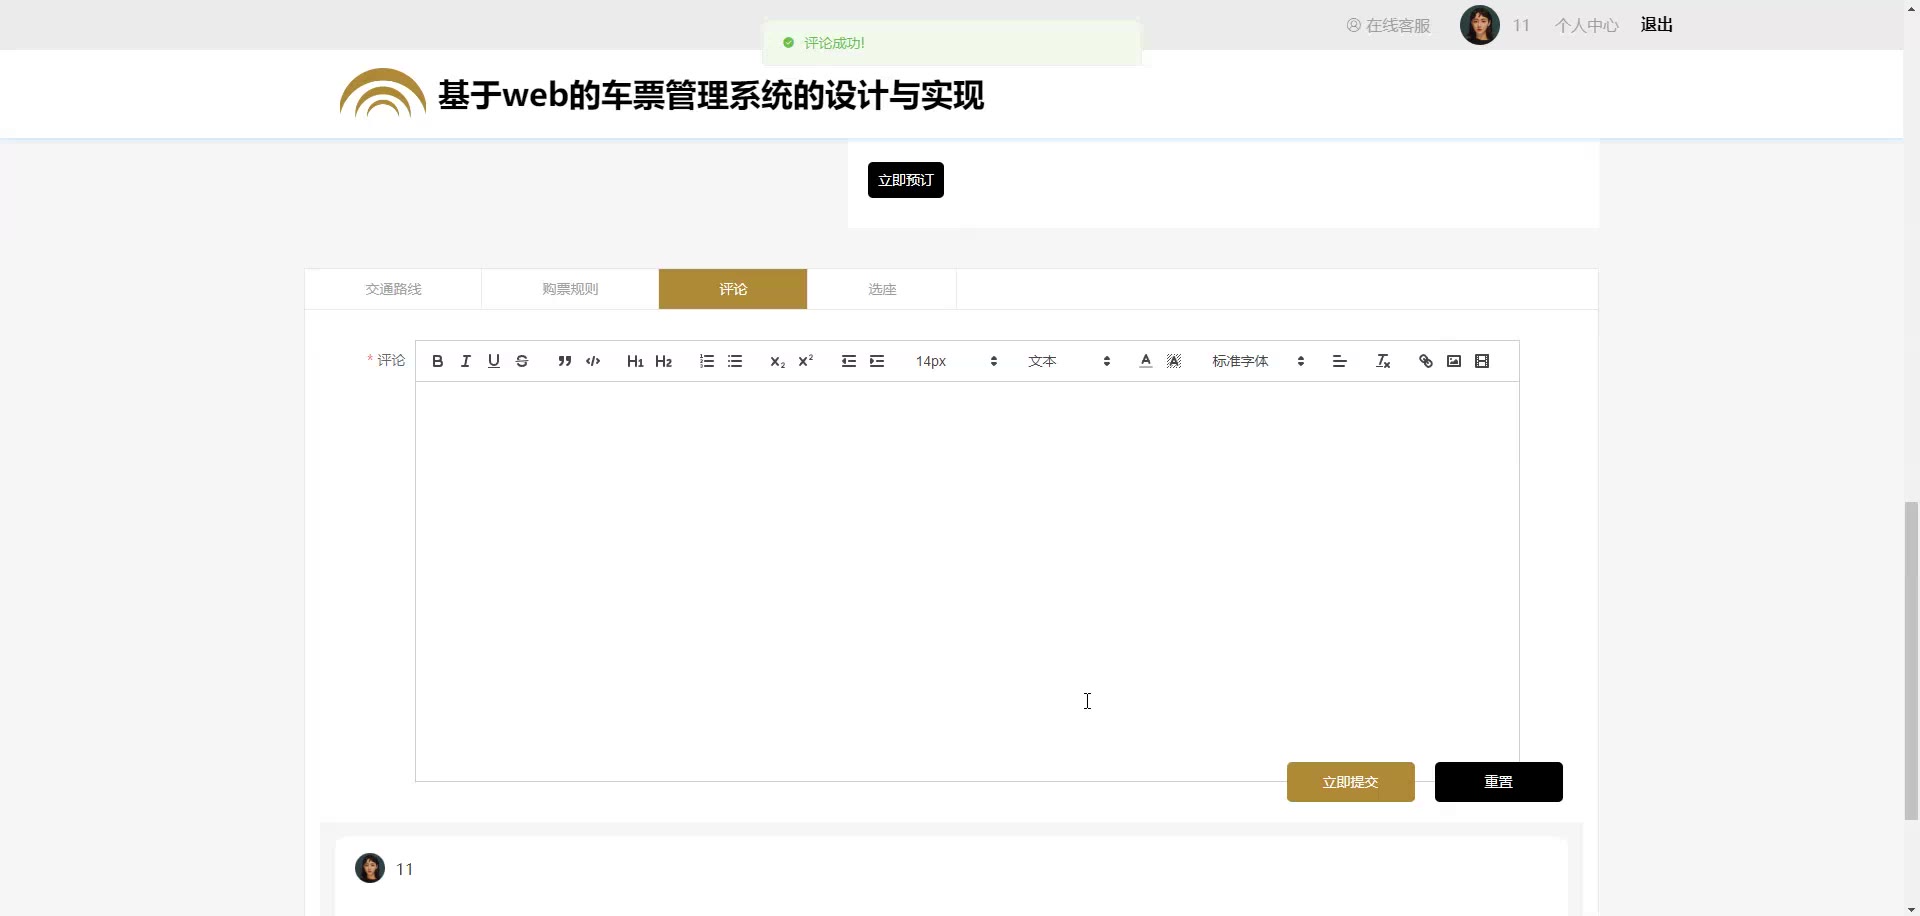Image resolution: width=1920 pixels, height=916 pixels.
Task: Click the commenter name 11 in the comment list
Action: pyautogui.click(x=405, y=869)
